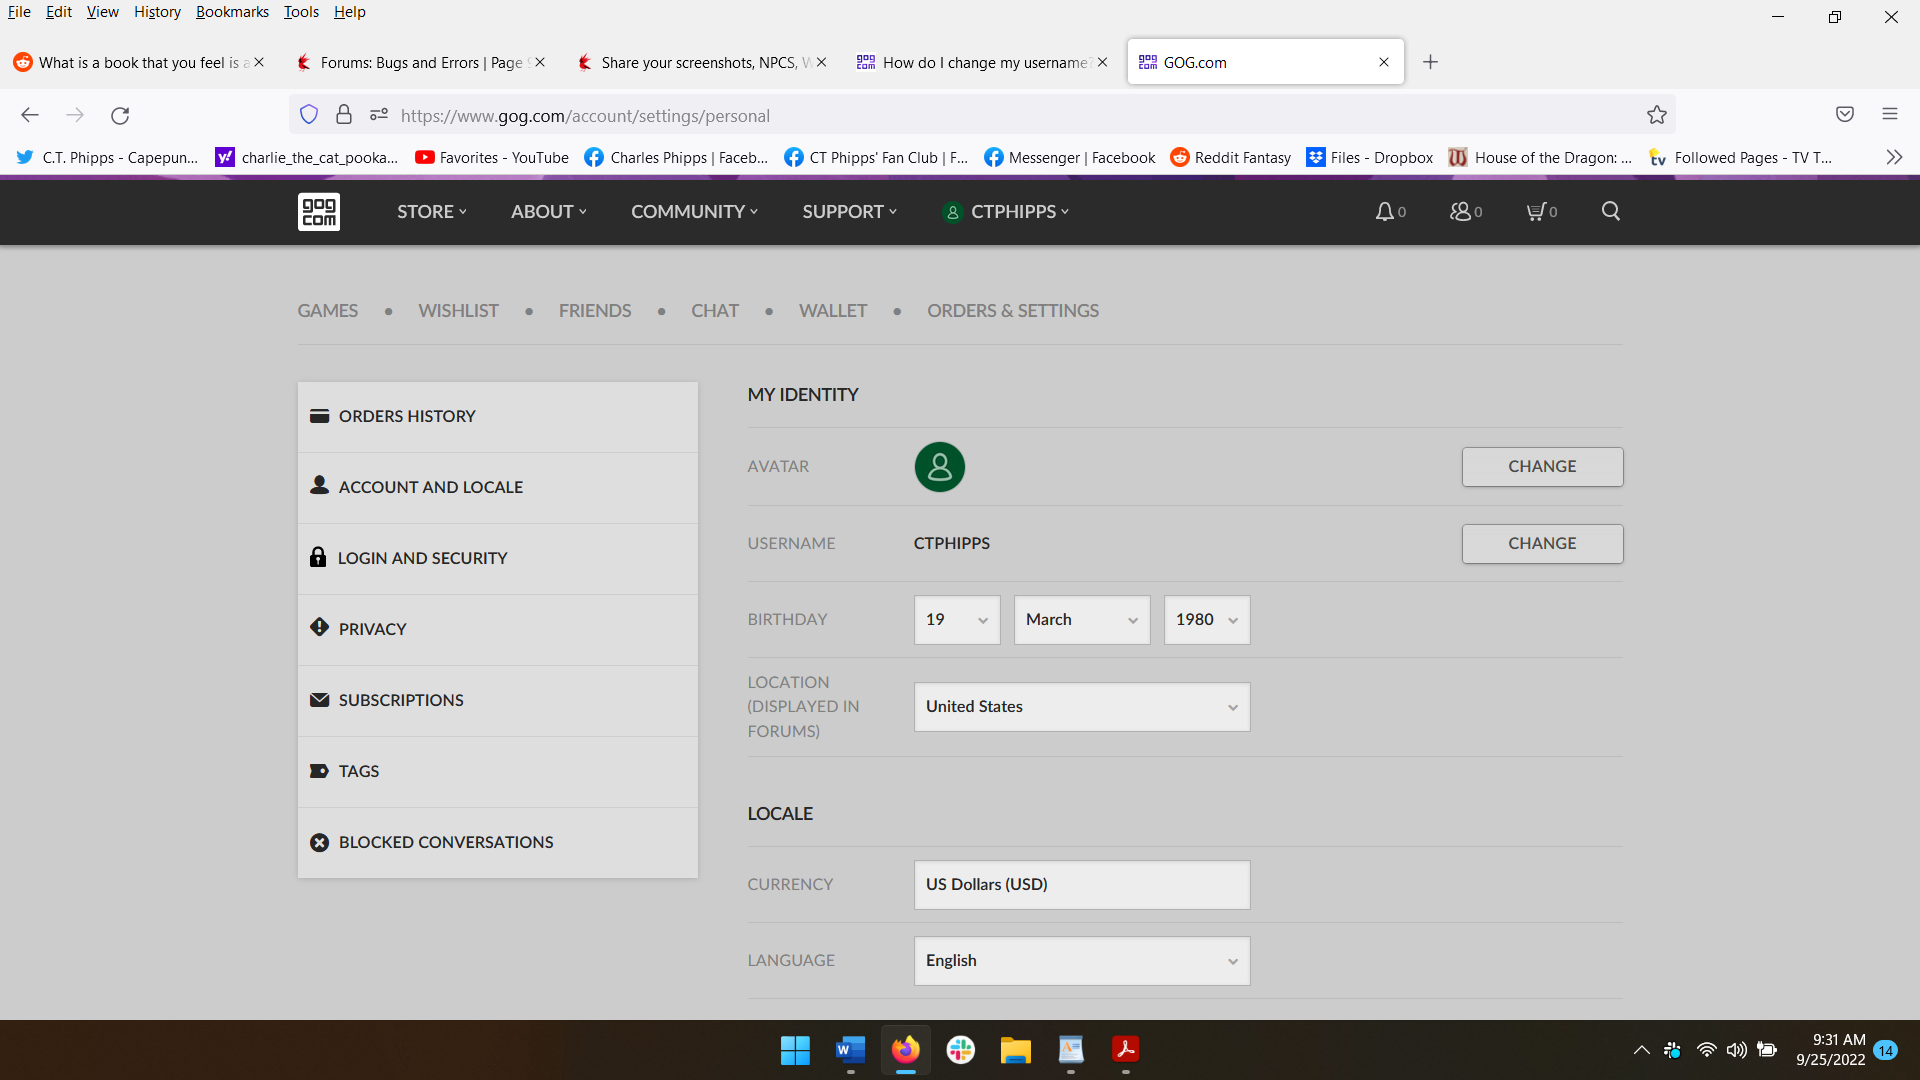Go to the CHAT tab
This screenshot has height=1080, width=1920.
pyautogui.click(x=715, y=311)
